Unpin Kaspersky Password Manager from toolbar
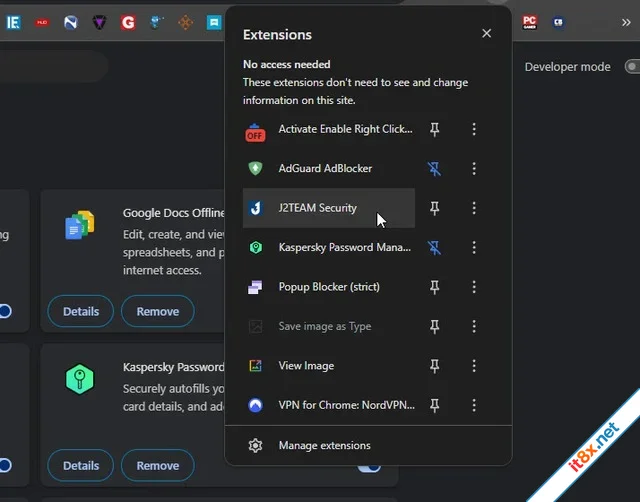The image size is (640, 502). click(434, 247)
